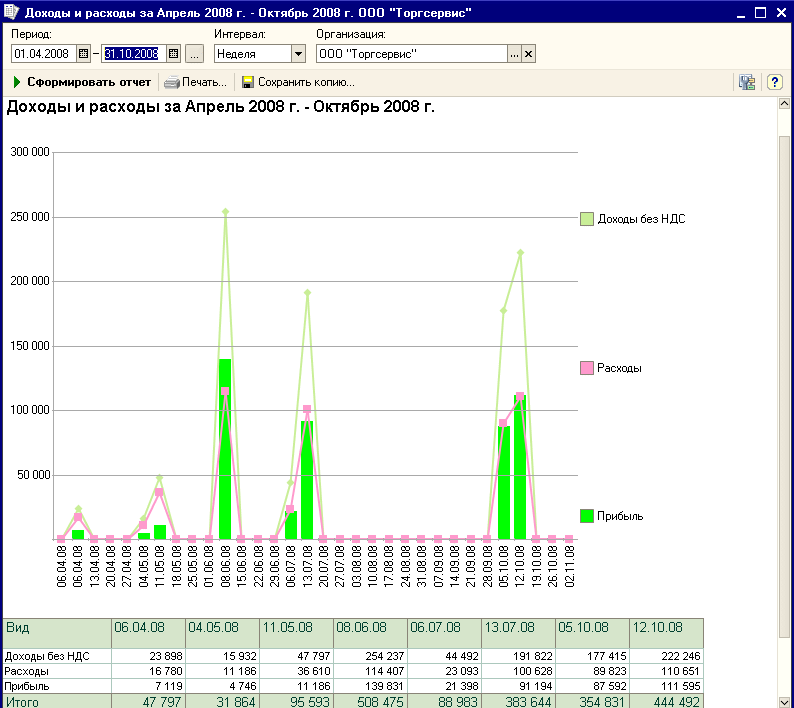Click the end date field 31.10.2008
Viewport: 794px width, 708px height.
point(132,54)
